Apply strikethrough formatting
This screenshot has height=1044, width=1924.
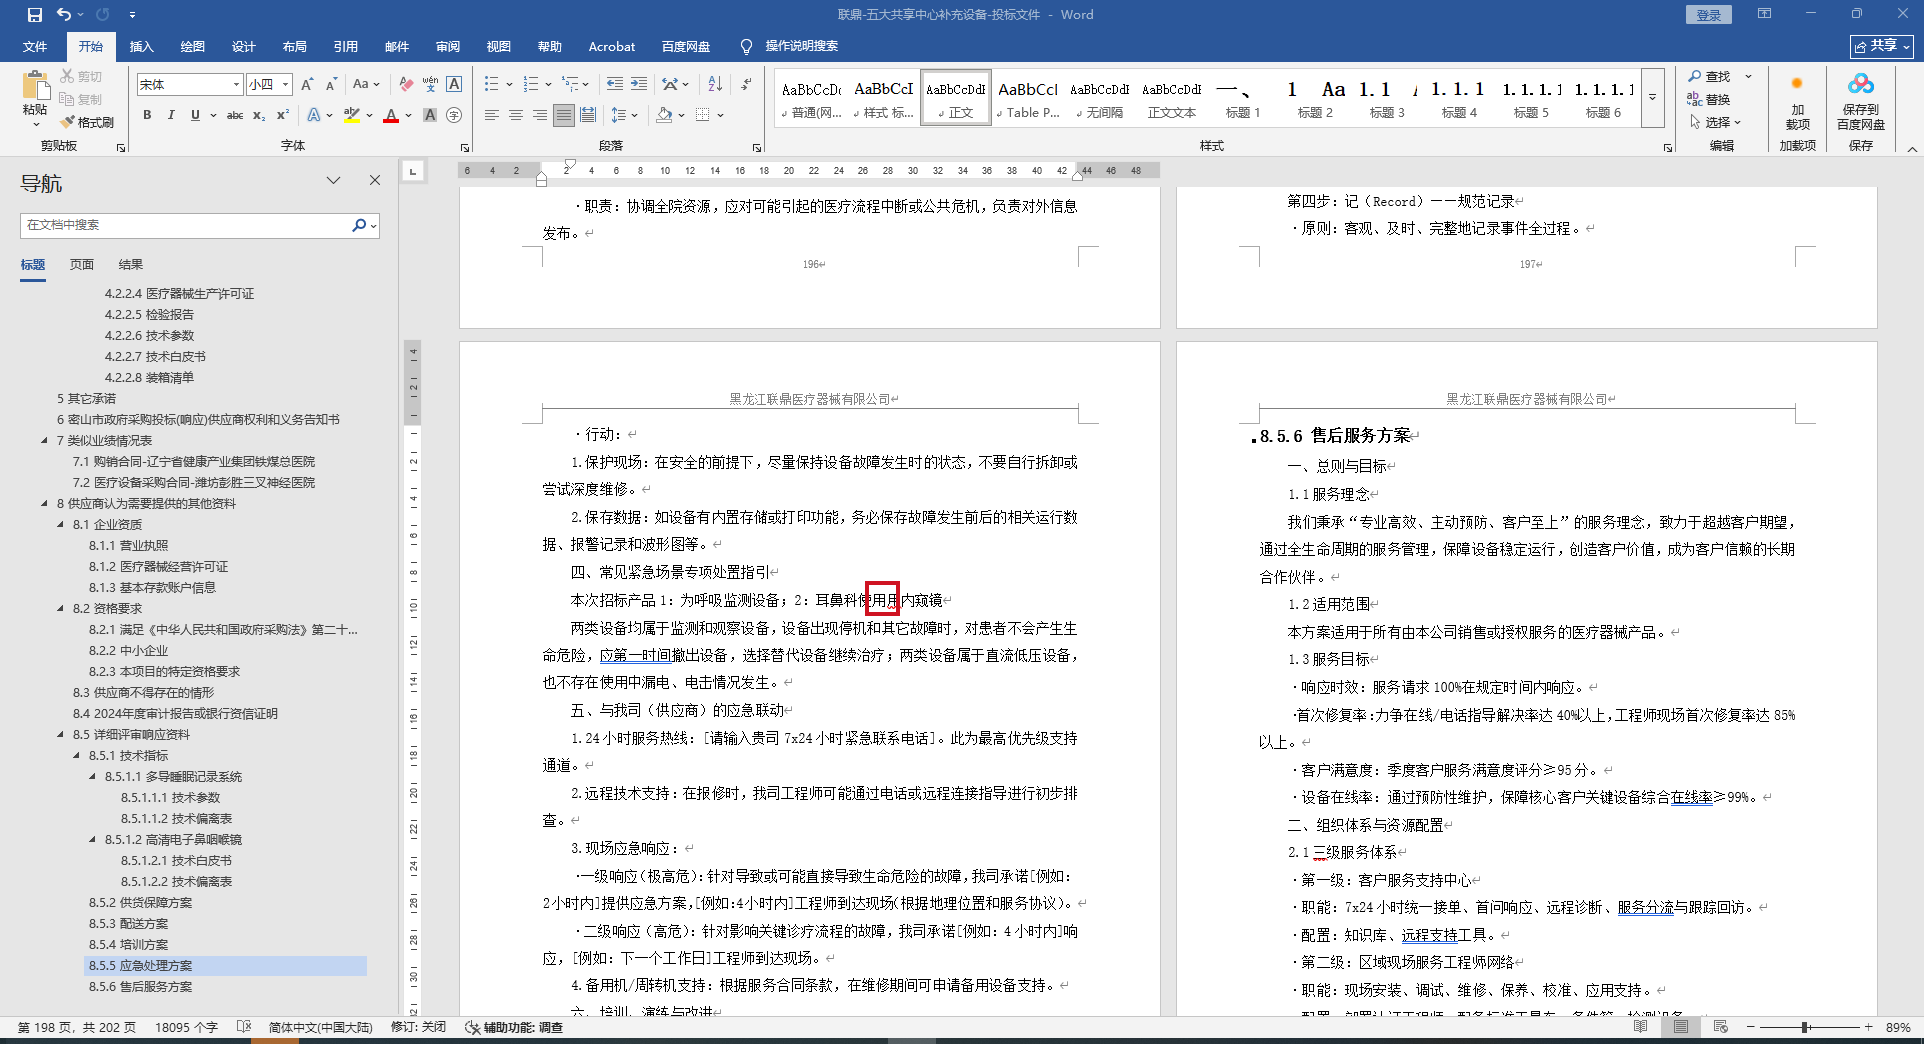[235, 116]
